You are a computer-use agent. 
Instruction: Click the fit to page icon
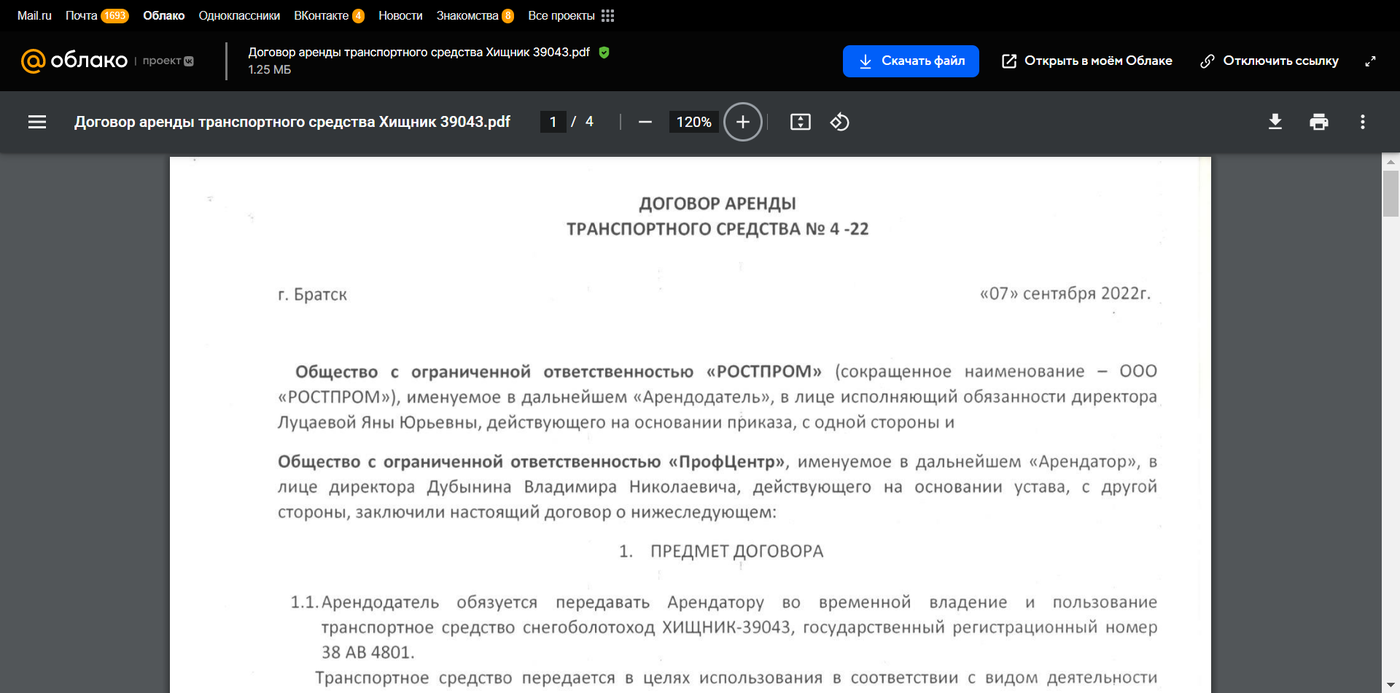point(800,122)
